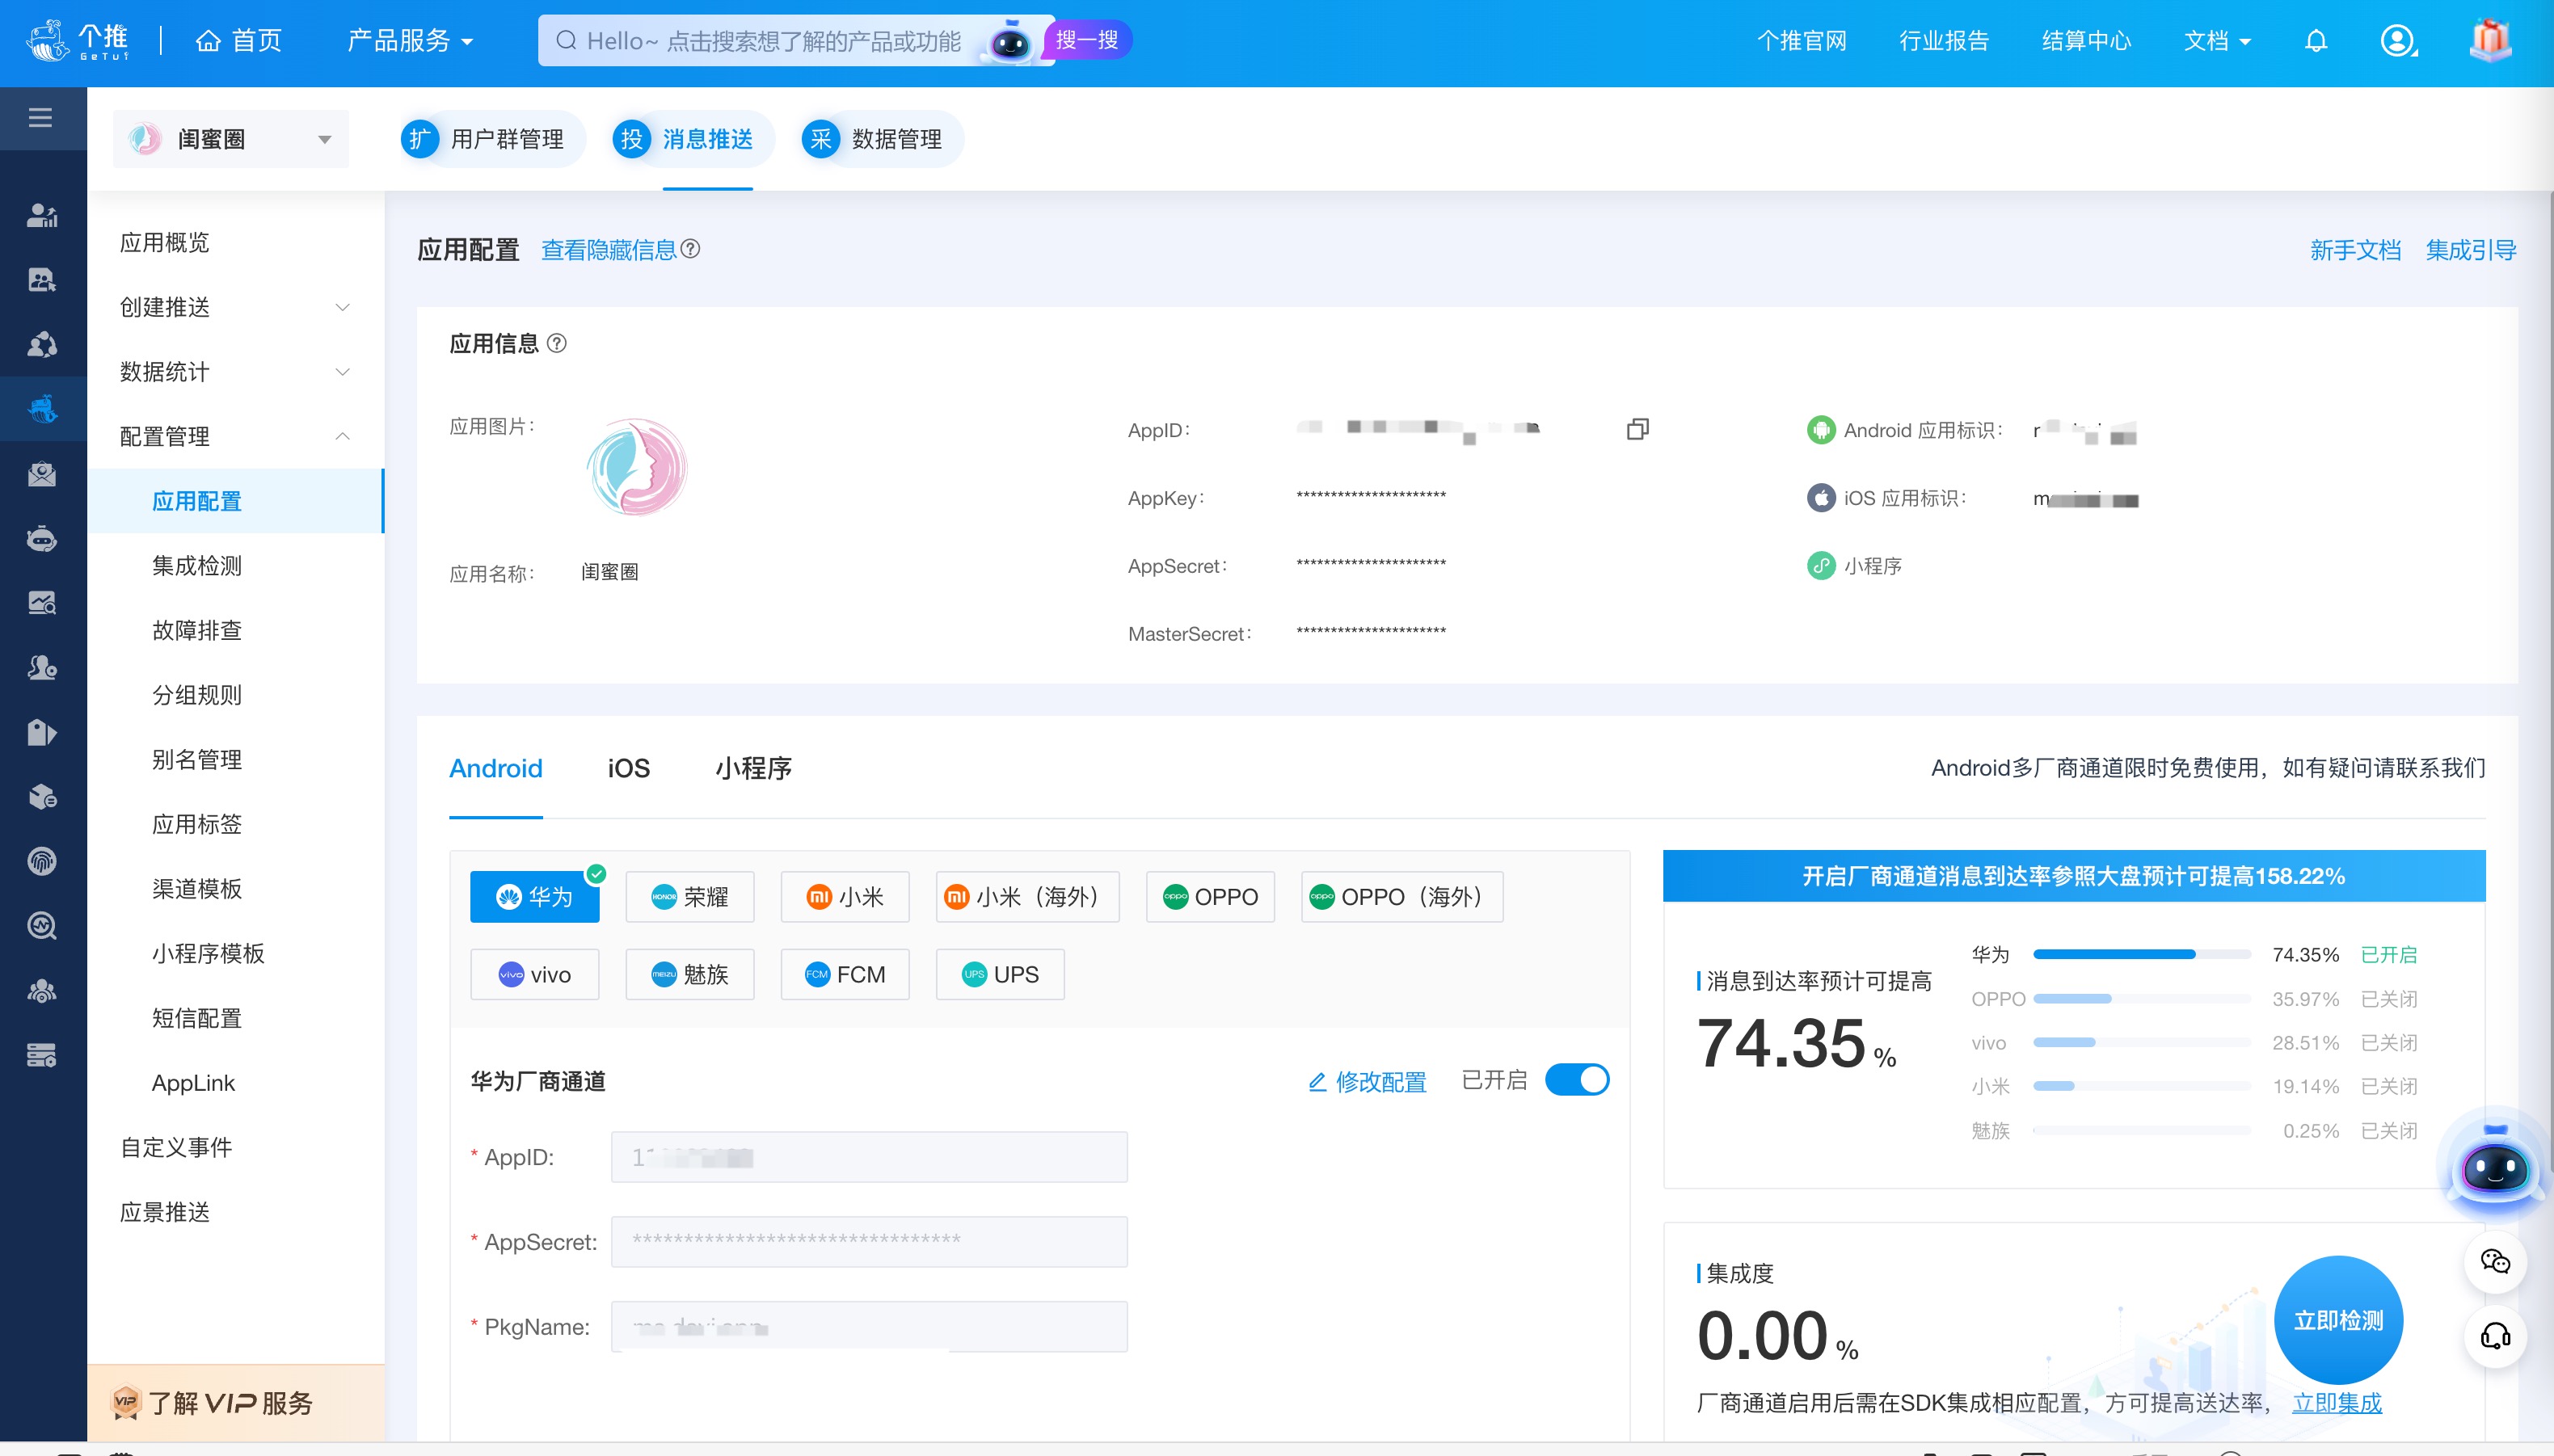2554x1456 pixels.
Task: Copy the AppID with copy icon
Action: tap(1637, 429)
